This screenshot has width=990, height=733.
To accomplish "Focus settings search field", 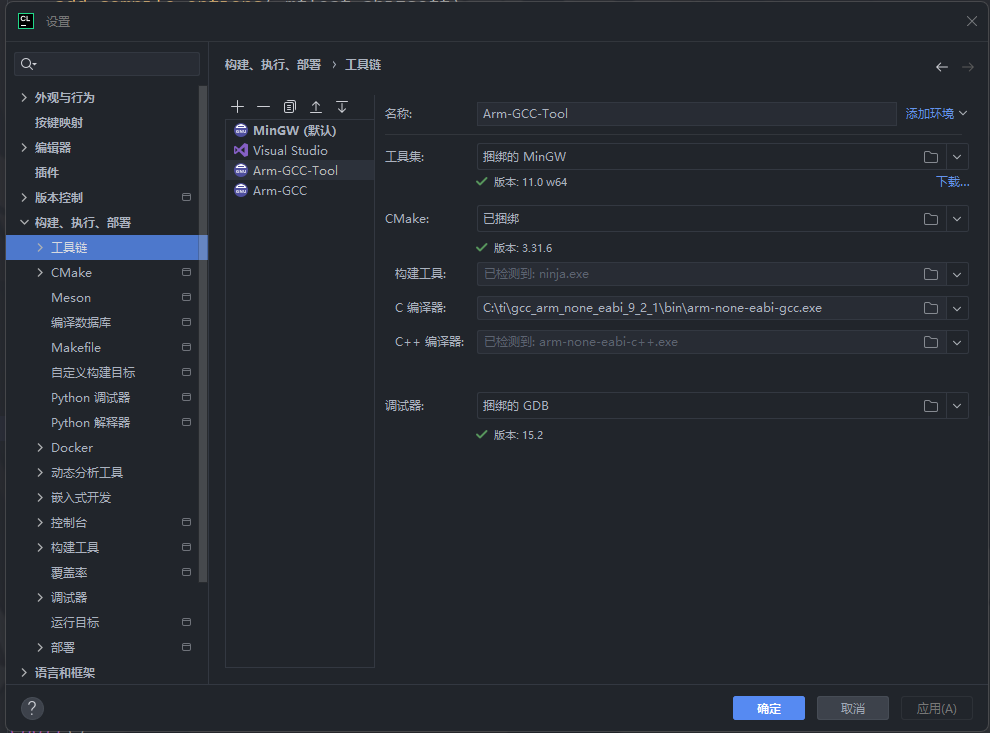I will coord(107,64).
